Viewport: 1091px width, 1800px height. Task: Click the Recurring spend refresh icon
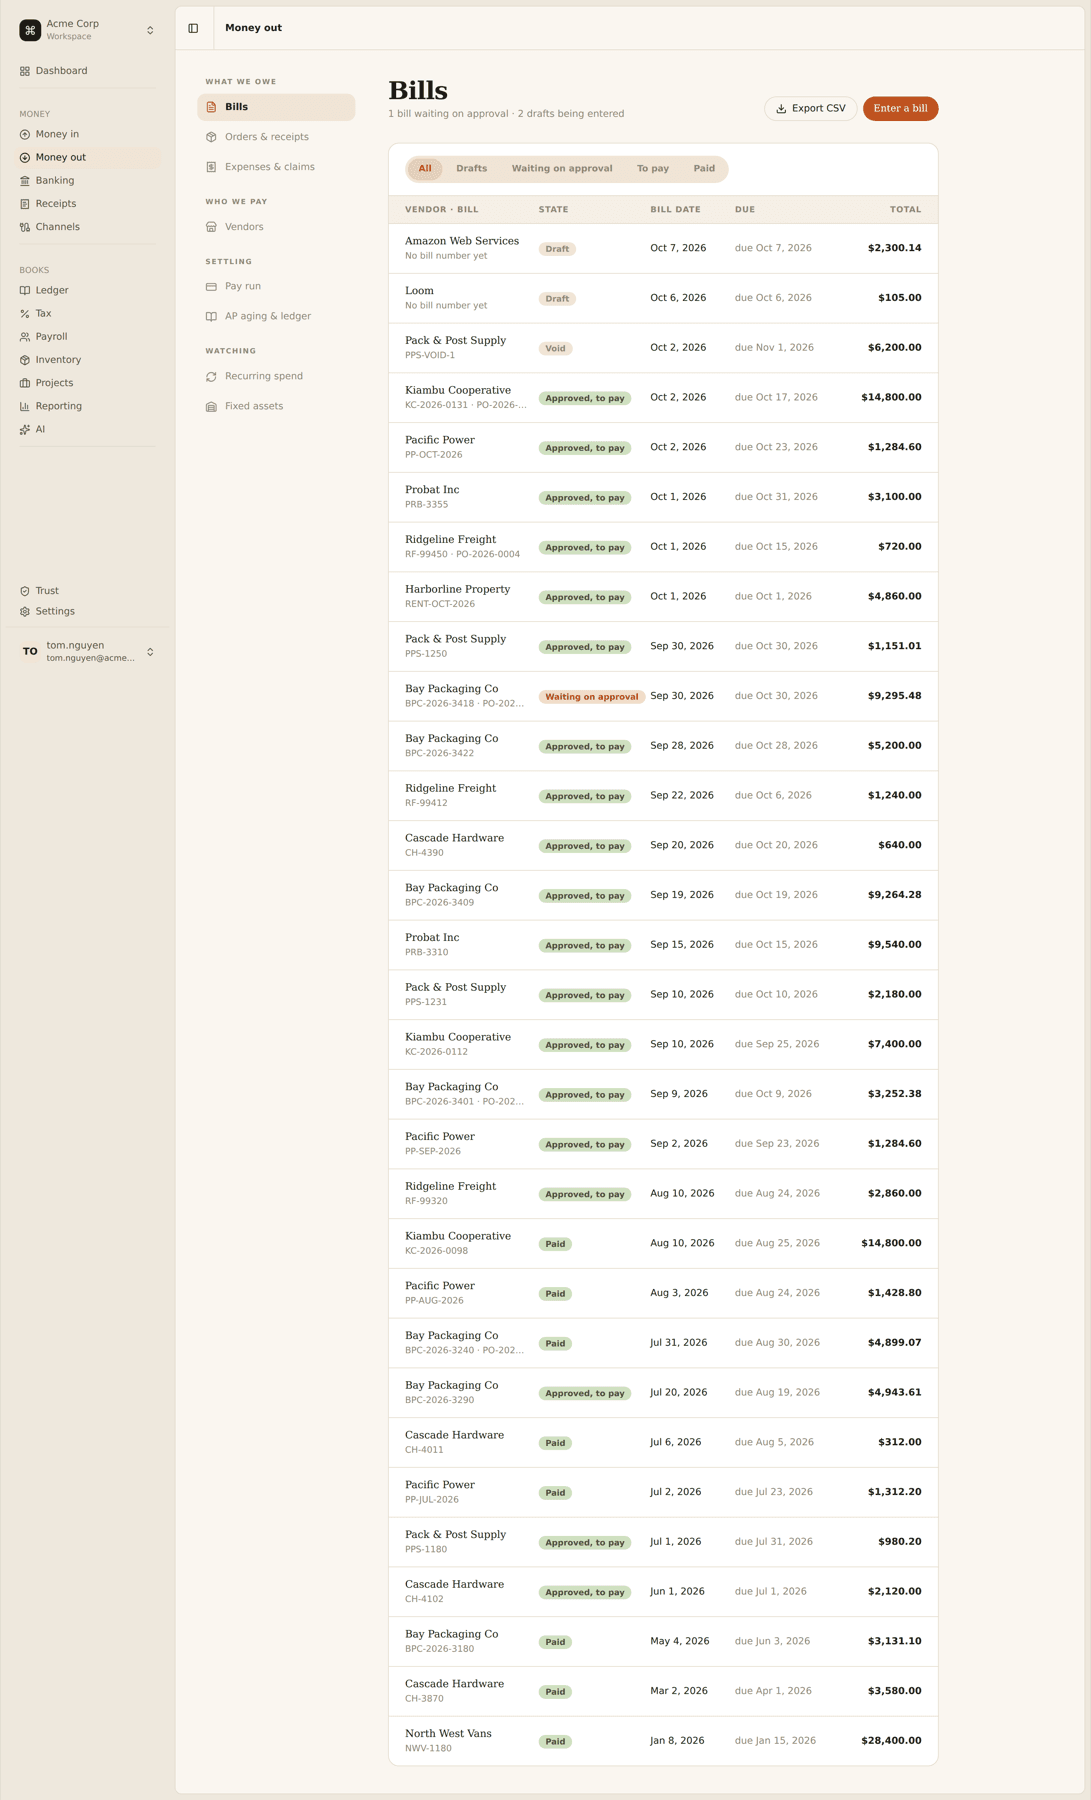point(211,377)
